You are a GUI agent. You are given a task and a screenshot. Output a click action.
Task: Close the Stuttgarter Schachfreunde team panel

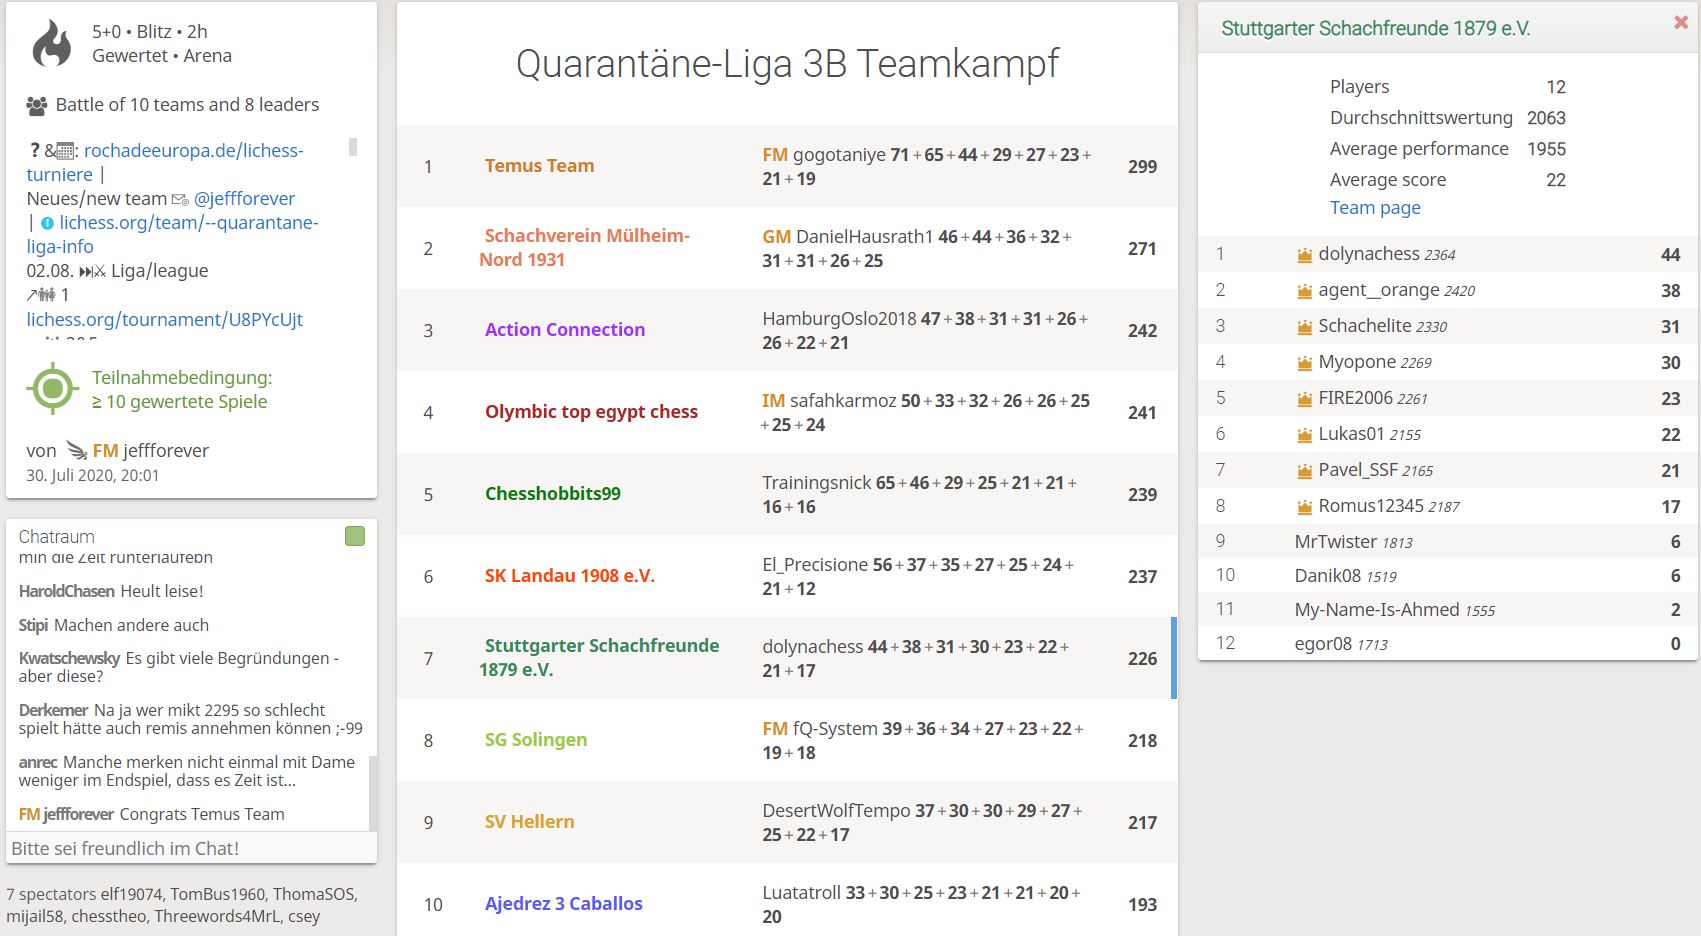point(1680,22)
